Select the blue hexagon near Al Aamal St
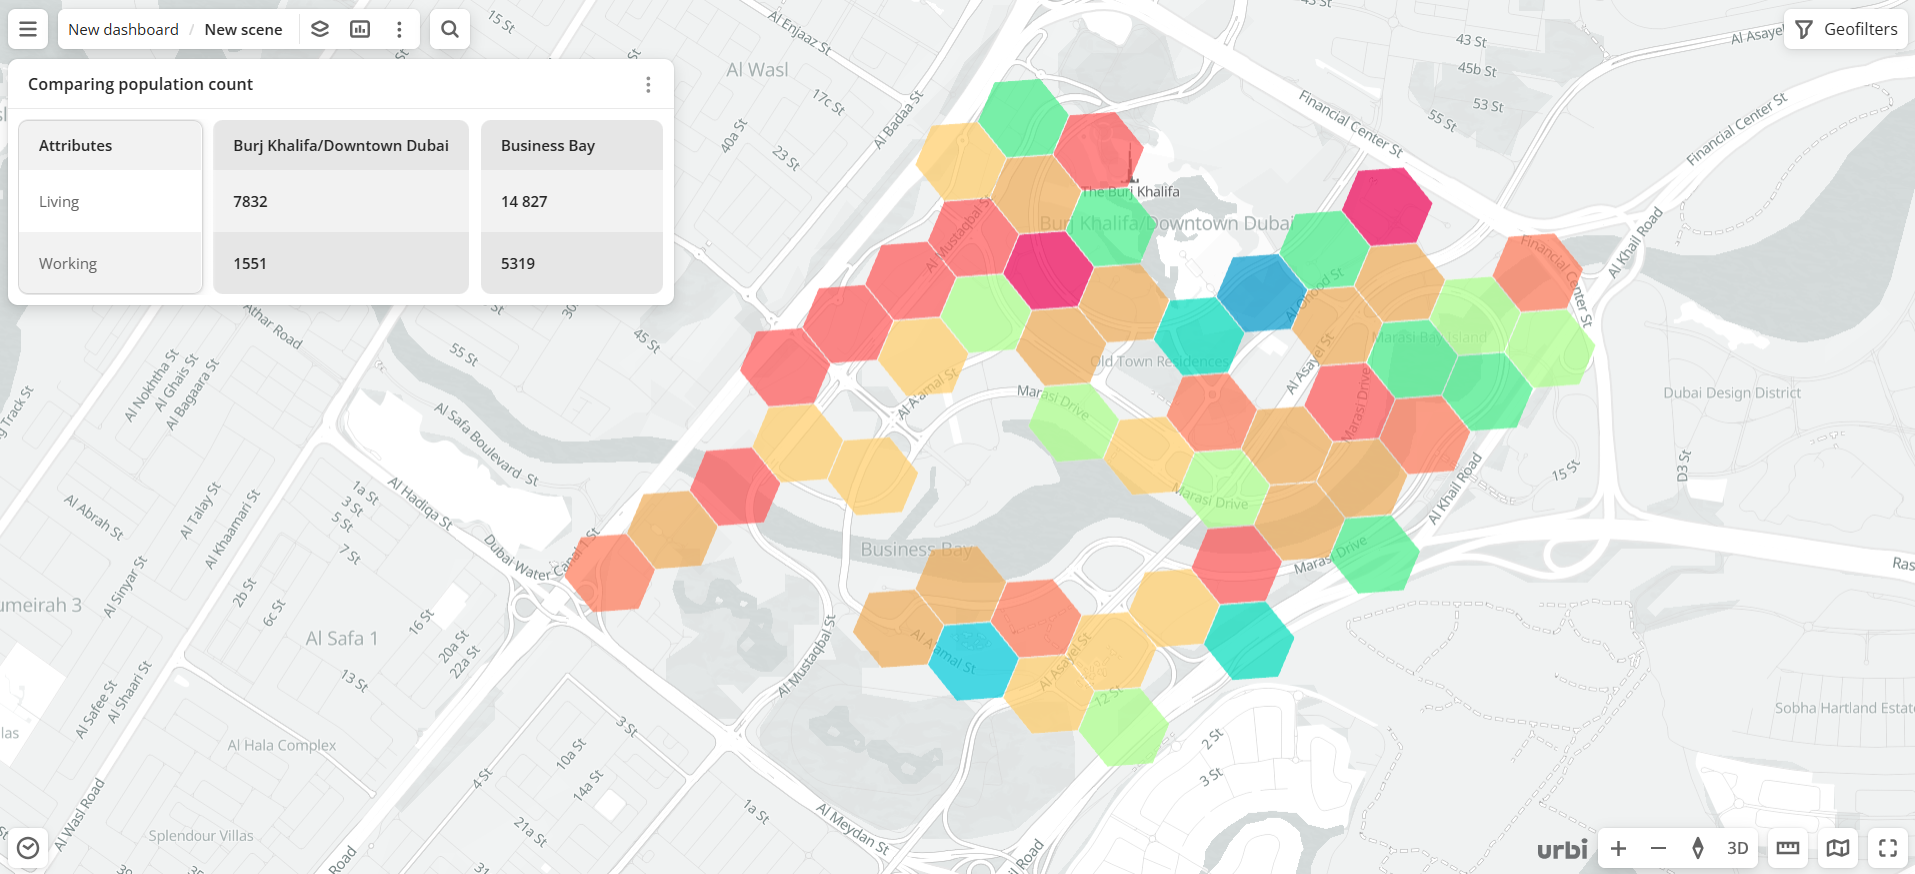The width and height of the screenshot is (1915, 874). tap(972, 660)
